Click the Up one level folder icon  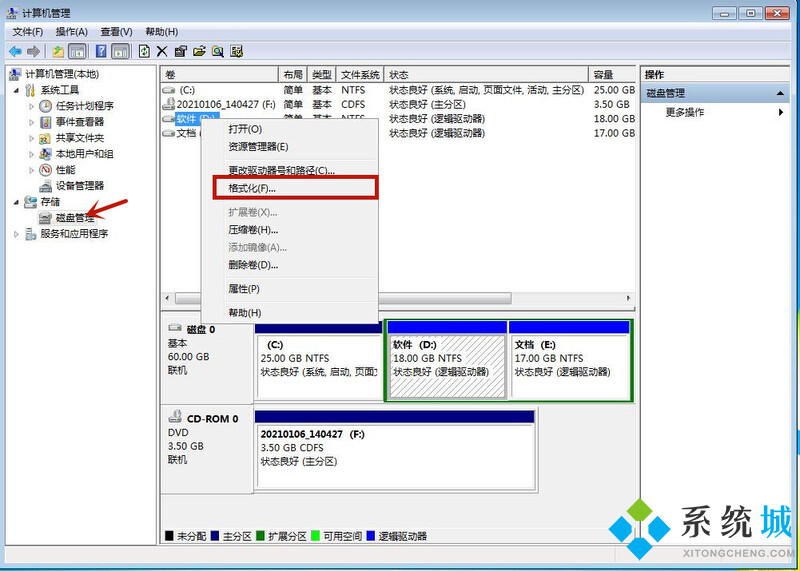point(59,51)
